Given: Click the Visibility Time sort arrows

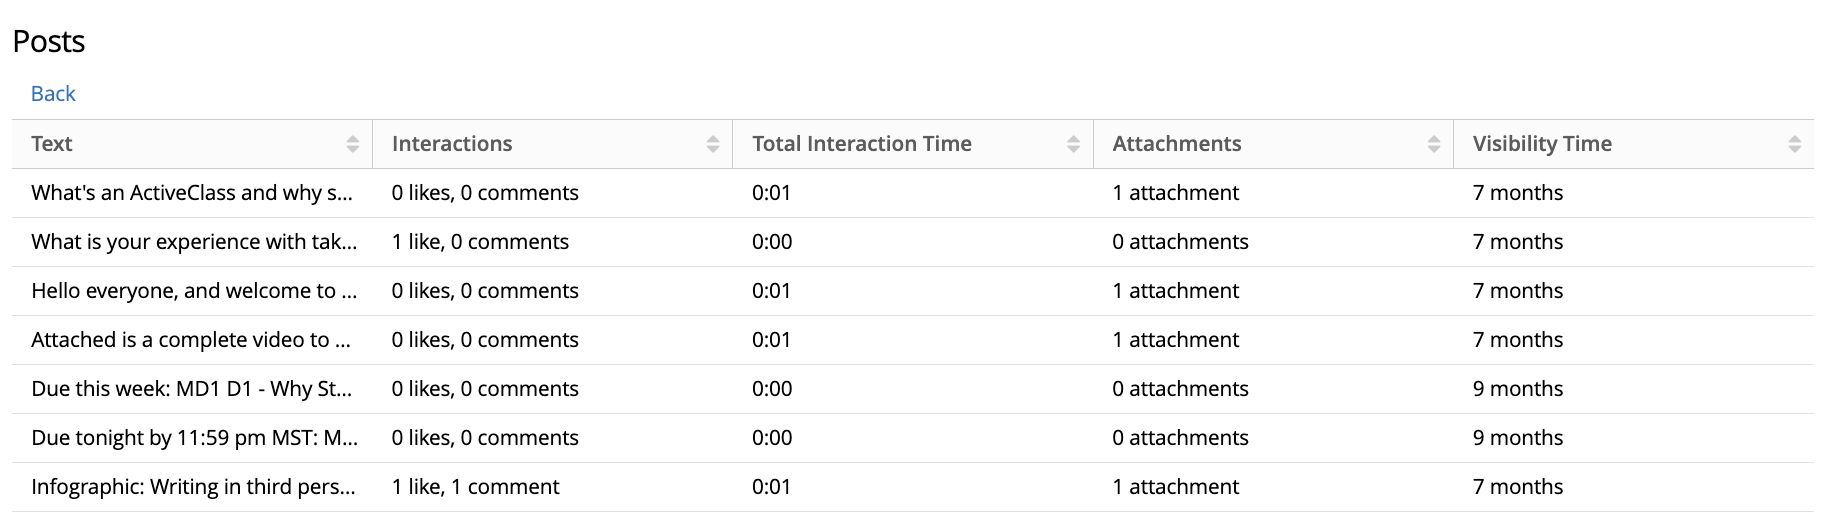Looking at the screenshot, I should tap(1795, 144).
